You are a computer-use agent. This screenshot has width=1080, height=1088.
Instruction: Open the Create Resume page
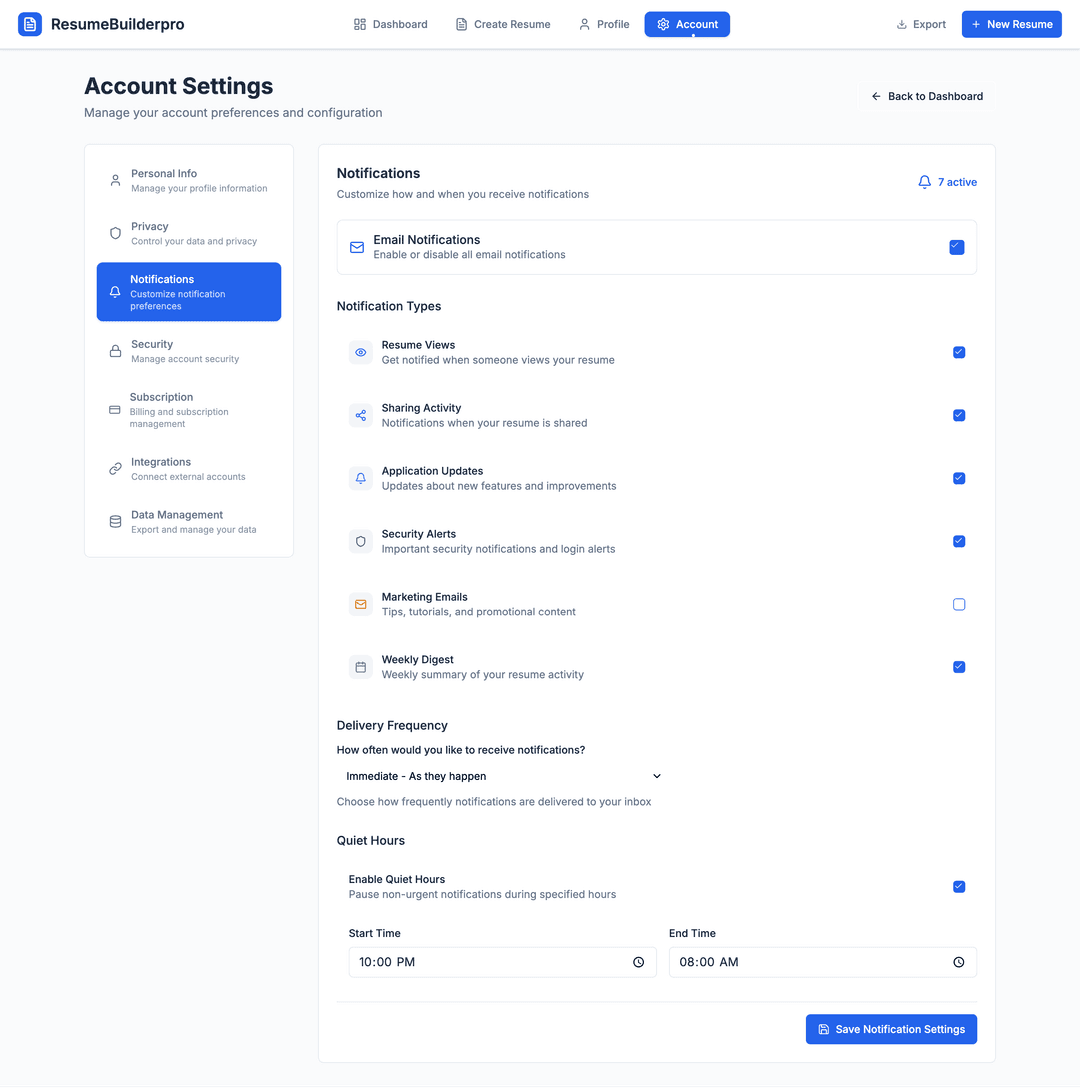click(503, 24)
